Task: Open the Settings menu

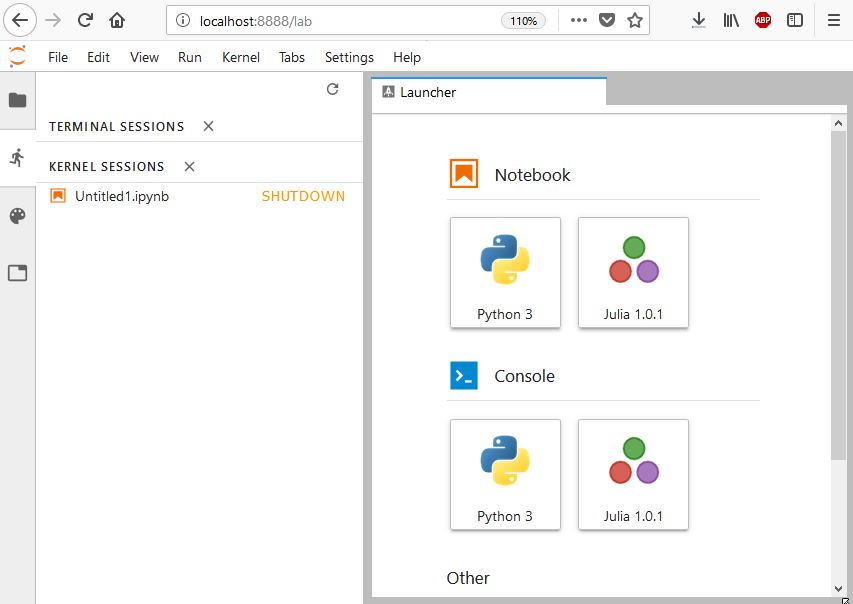Action: (x=349, y=57)
